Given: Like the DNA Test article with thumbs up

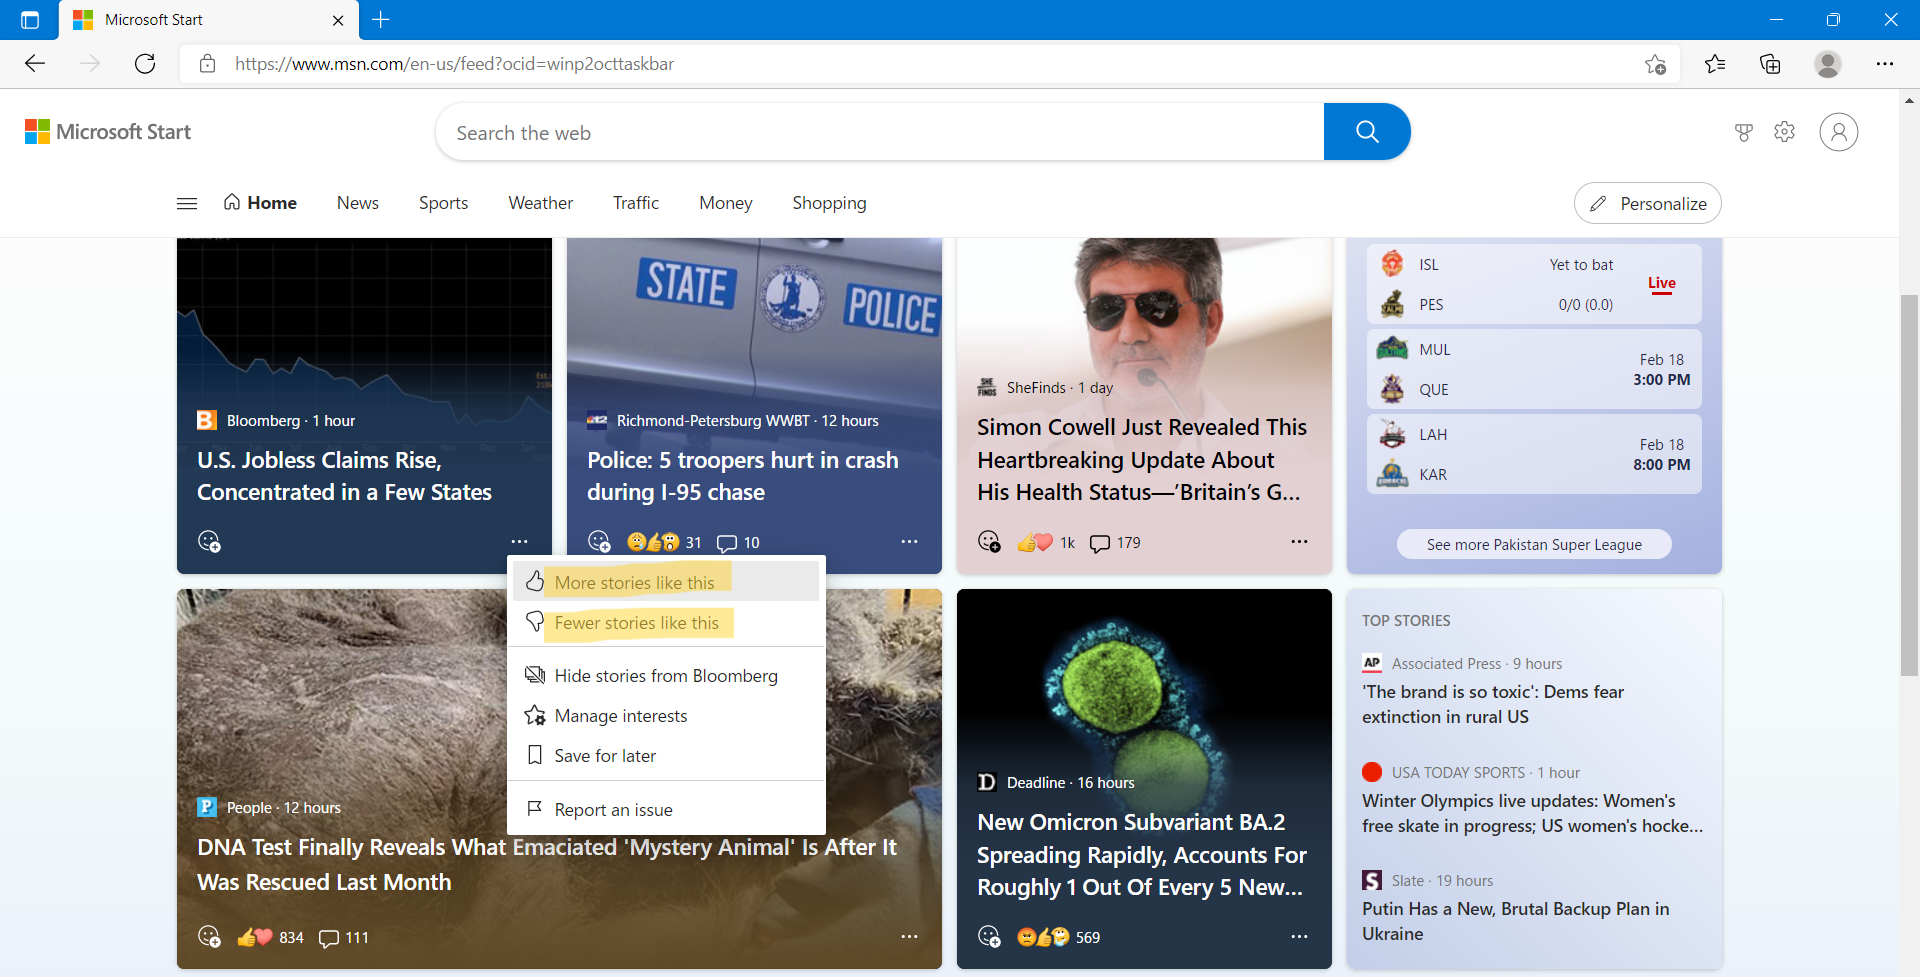Looking at the screenshot, I should point(249,937).
